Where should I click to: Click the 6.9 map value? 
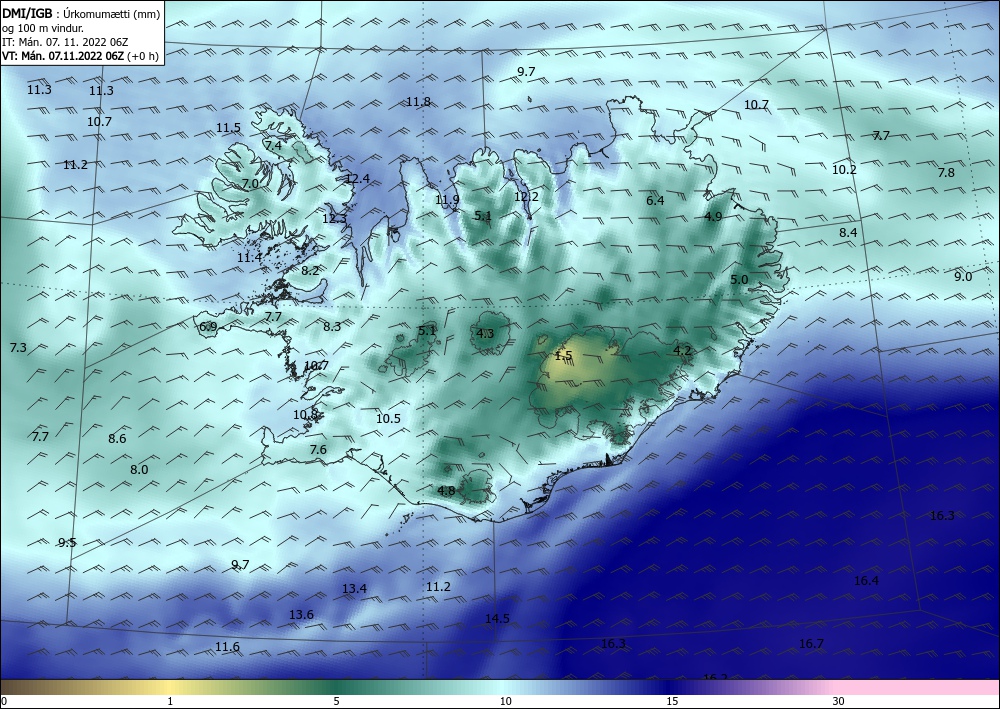pos(208,327)
